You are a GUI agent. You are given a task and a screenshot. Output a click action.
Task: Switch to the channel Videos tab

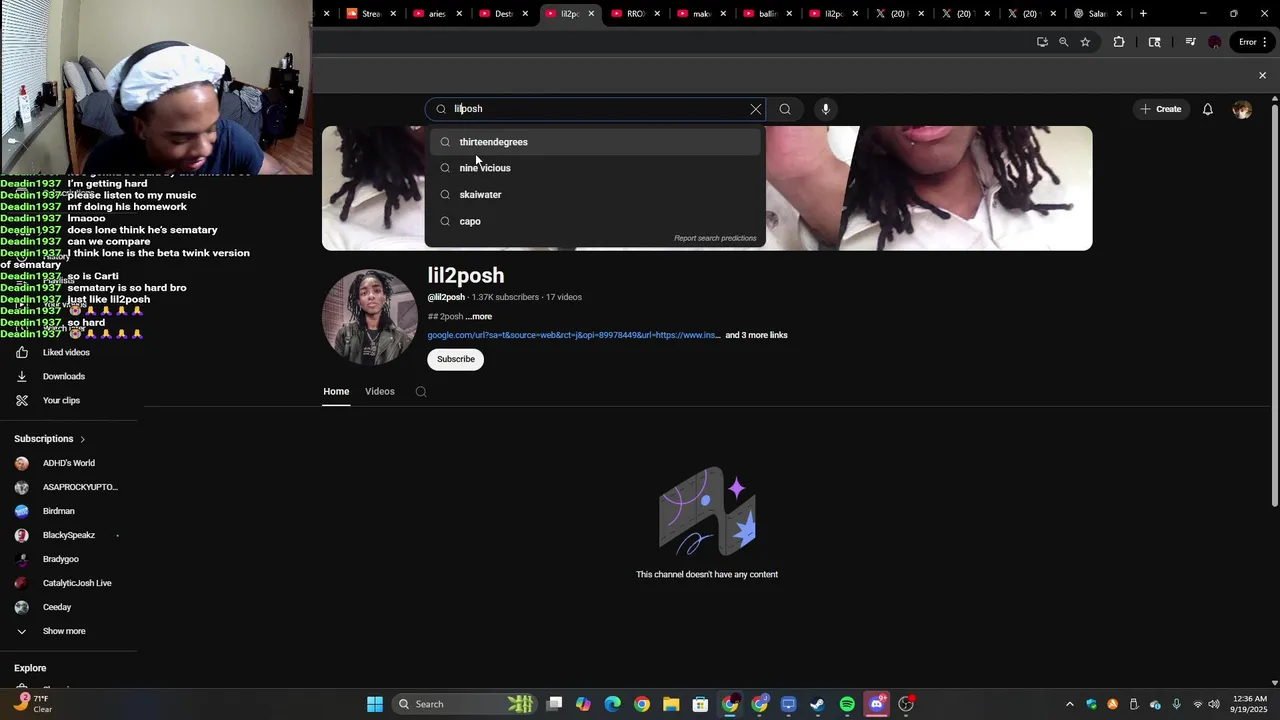(x=380, y=392)
